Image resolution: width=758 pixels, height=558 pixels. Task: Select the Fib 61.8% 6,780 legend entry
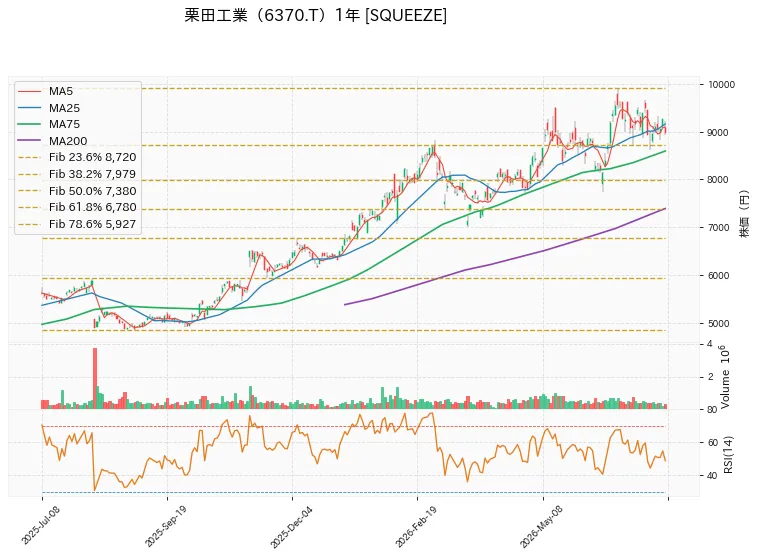point(77,207)
